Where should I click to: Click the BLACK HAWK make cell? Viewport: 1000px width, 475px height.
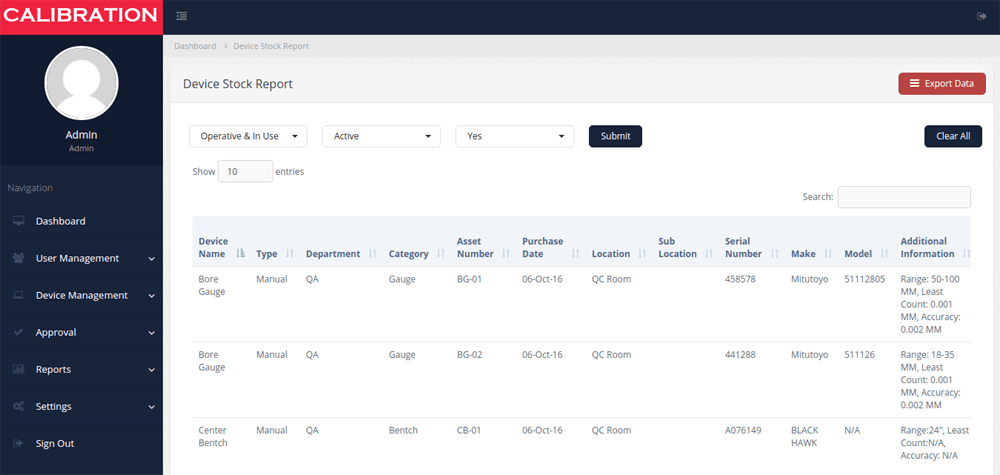tap(805, 437)
